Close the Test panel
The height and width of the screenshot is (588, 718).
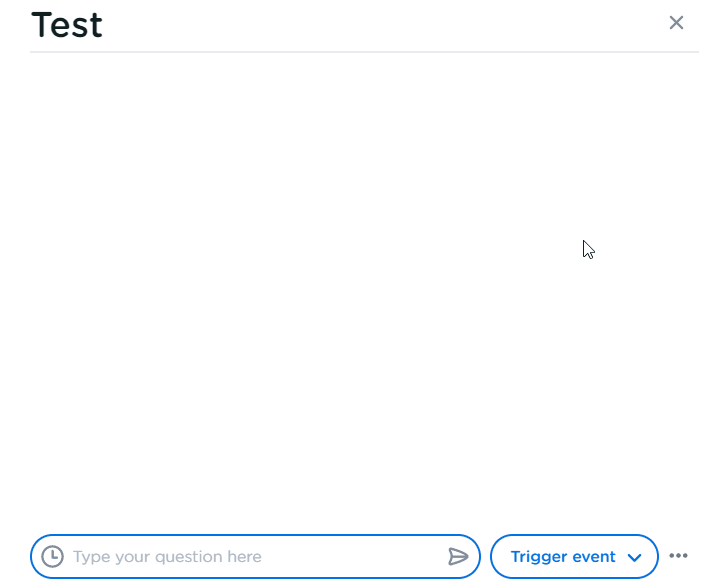pyautogui.click(x=676, y=23)
